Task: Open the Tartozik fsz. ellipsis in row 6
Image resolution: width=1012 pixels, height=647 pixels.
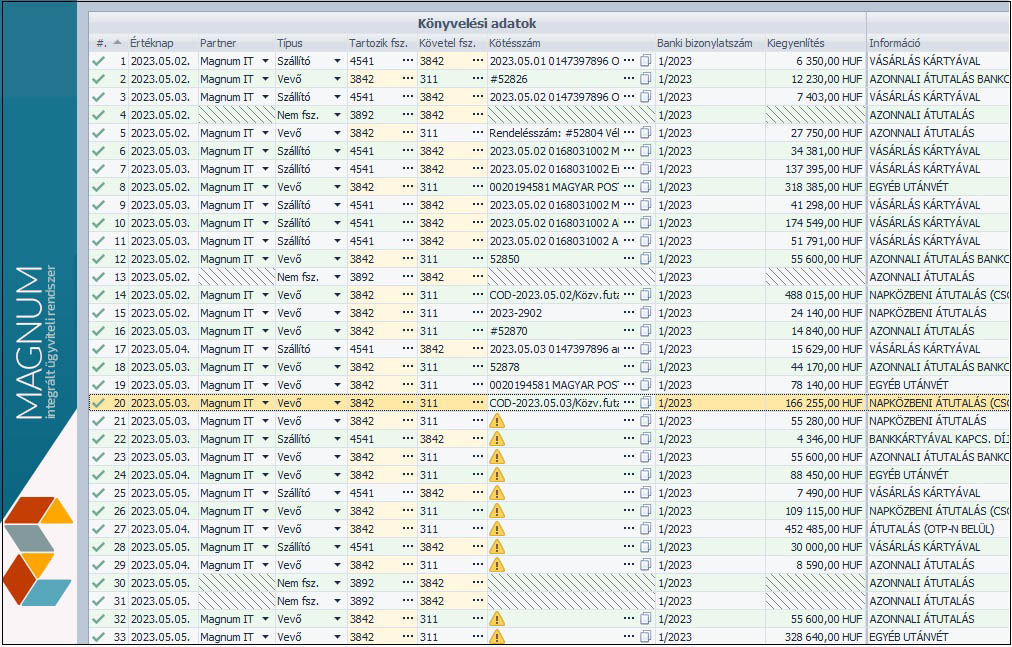Action: tap(407, 151)
